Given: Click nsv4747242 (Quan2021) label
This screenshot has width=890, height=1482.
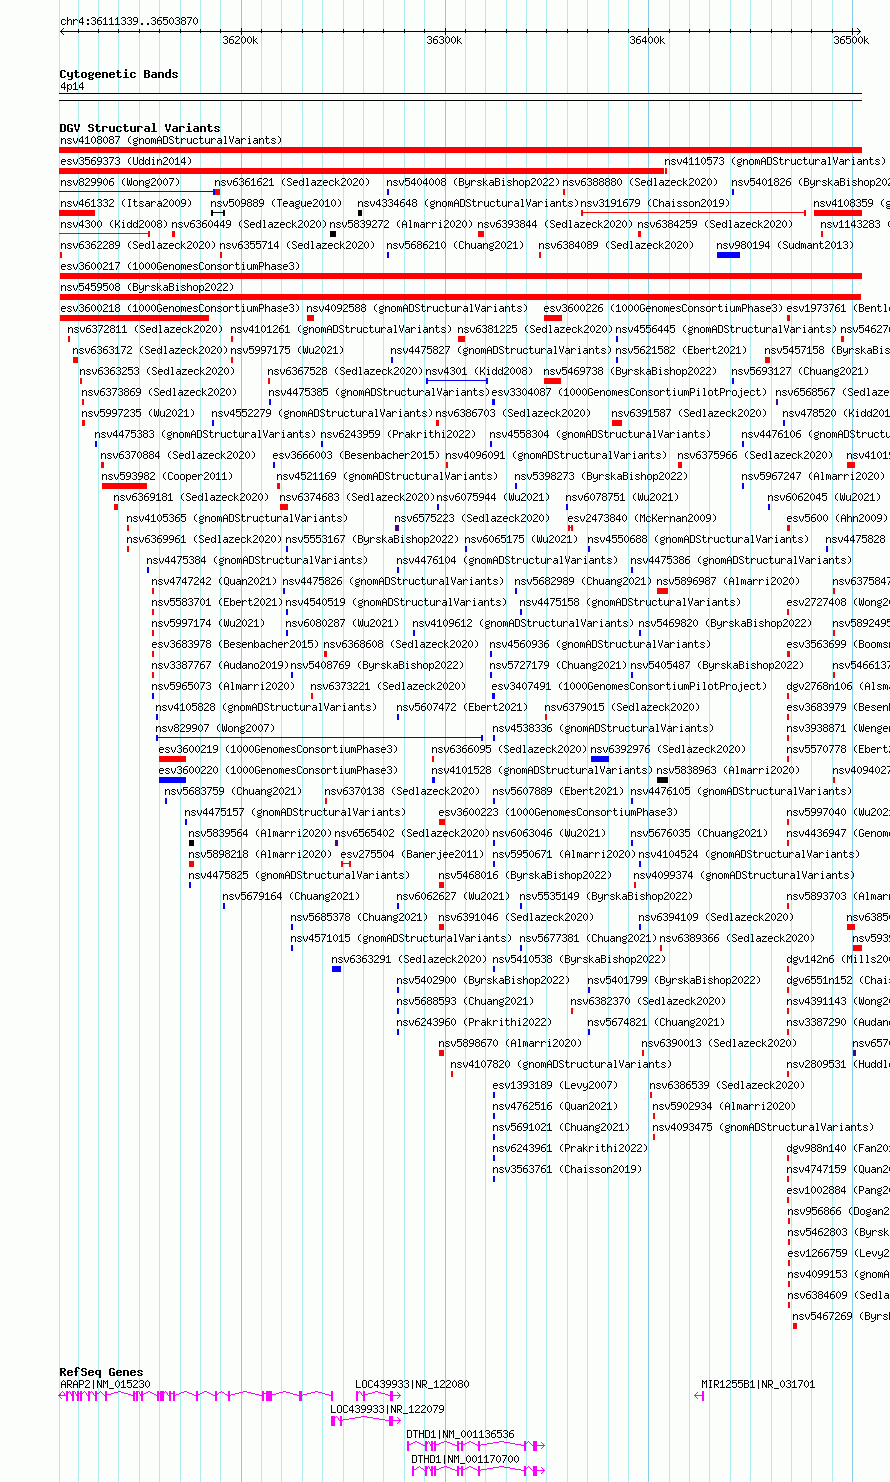Looking at the screenshot, I should pyautogui.click(x=214, y=581).
